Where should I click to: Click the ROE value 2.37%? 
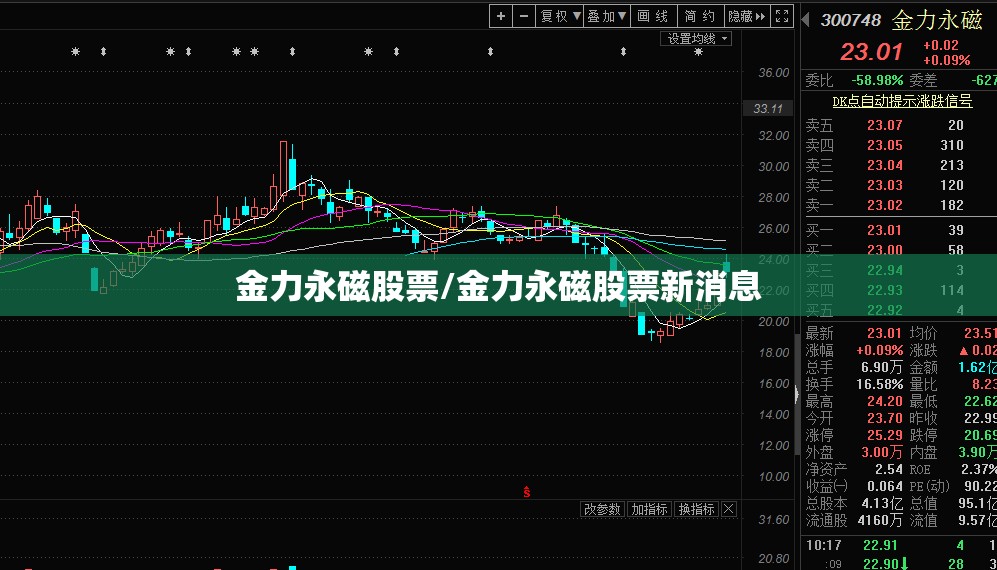(980, 469)
